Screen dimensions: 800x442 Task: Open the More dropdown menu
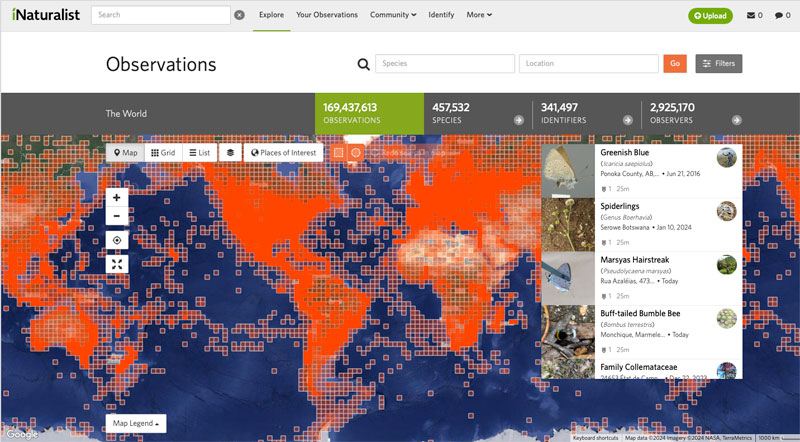[479, 15]
